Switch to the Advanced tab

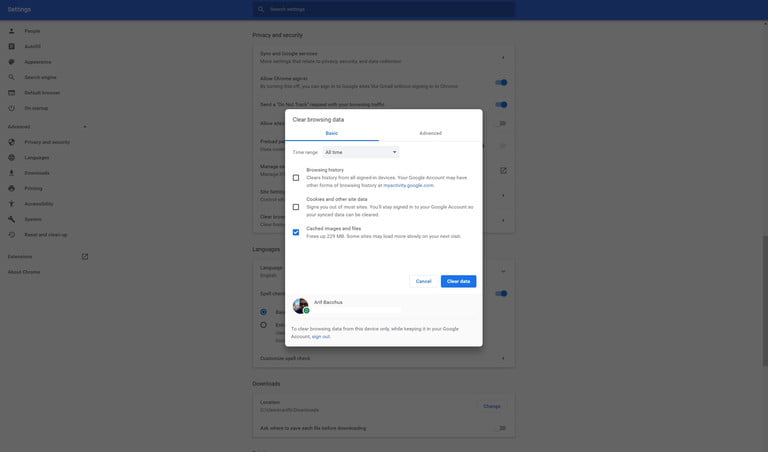(x=431, y=133)
